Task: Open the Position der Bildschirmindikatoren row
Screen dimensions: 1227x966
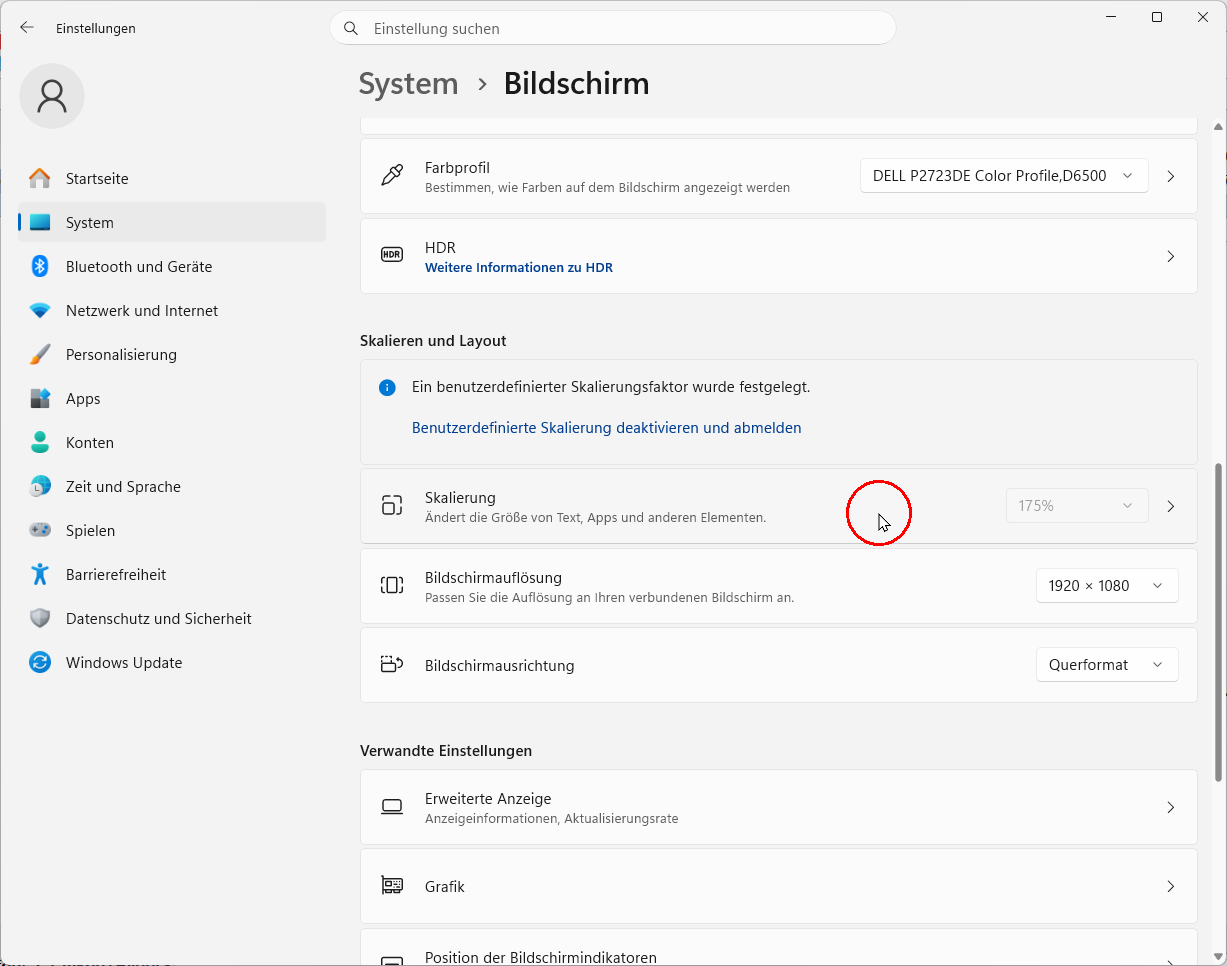Action: [778, 947]
